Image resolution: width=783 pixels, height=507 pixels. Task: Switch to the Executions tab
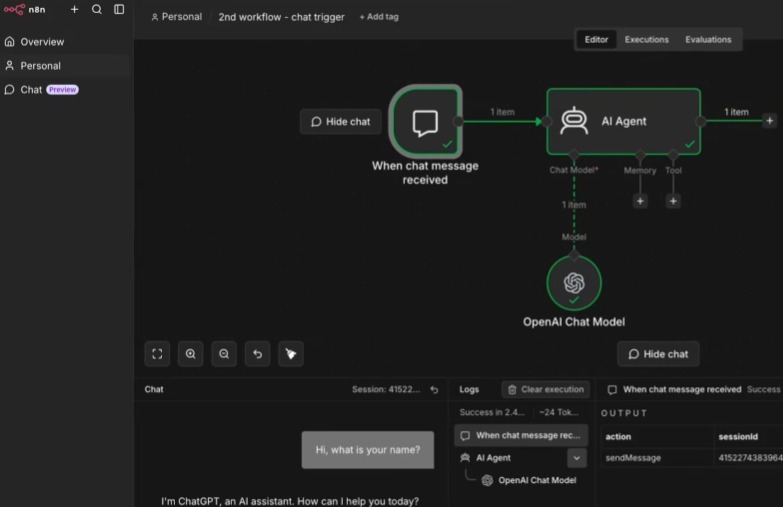[x=647, y=39]
